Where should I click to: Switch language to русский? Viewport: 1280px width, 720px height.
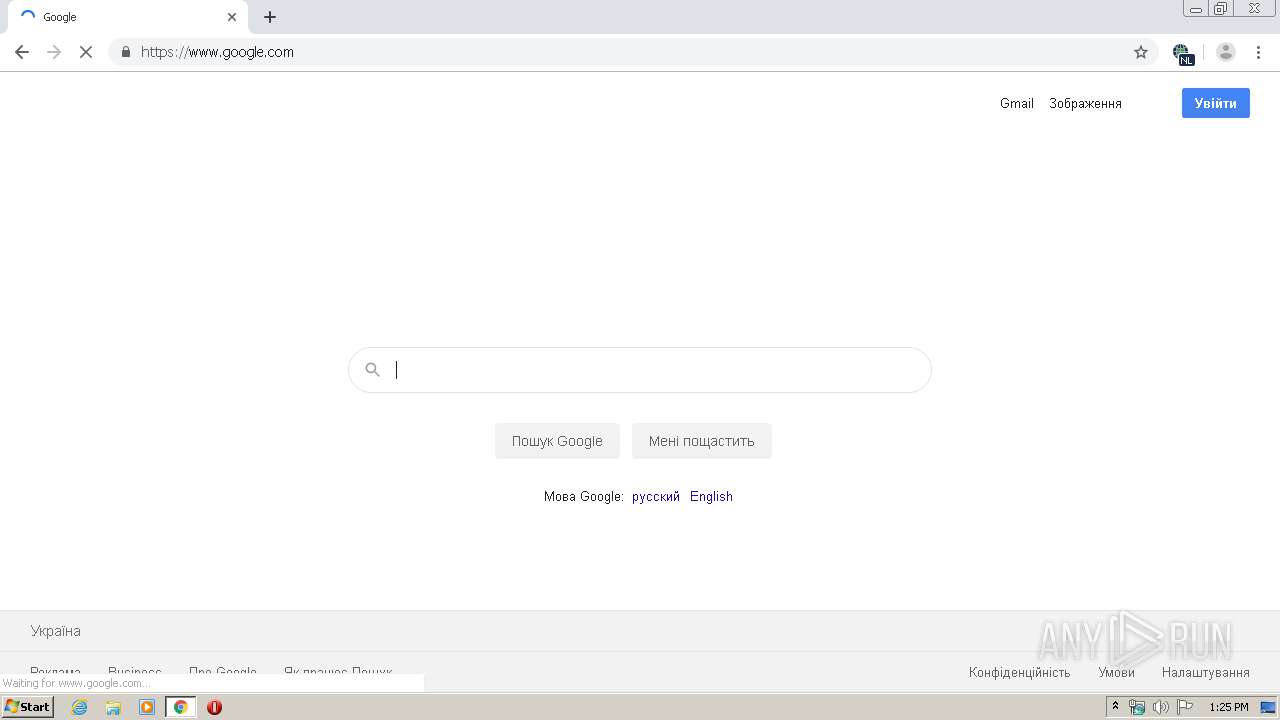click(656, 496)
